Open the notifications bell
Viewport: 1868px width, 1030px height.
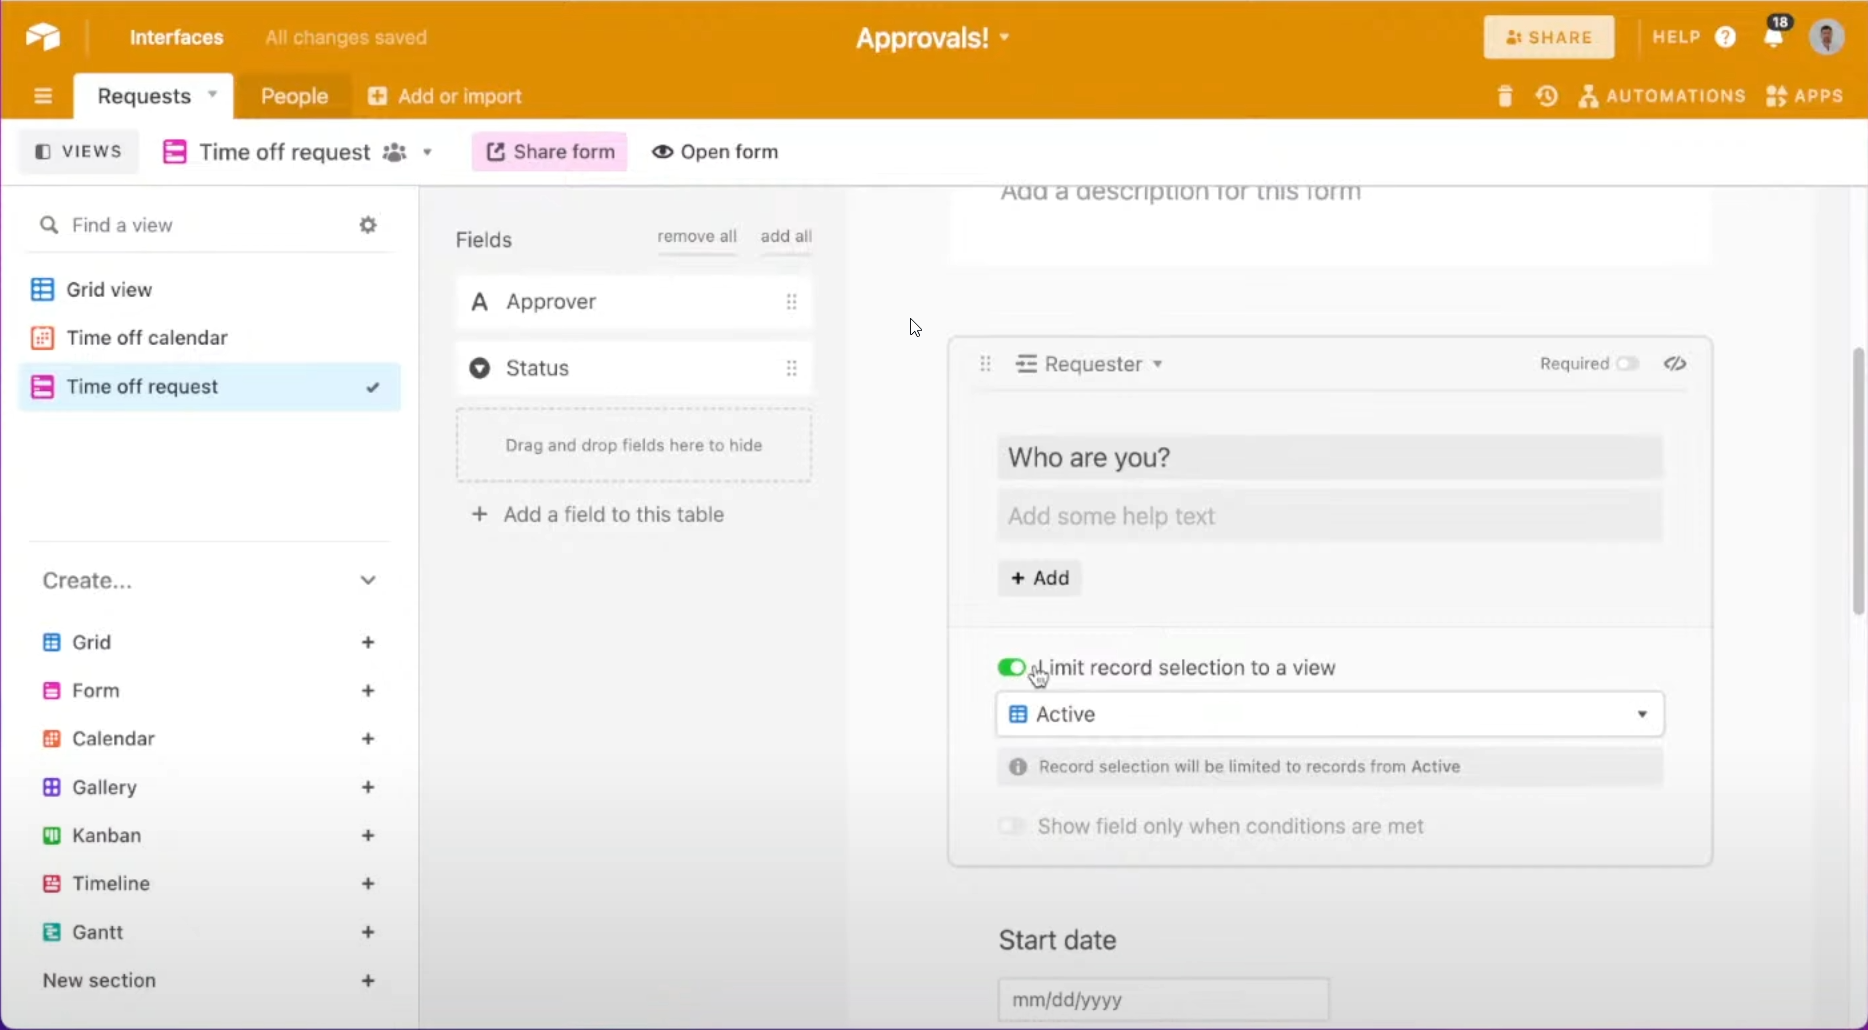click(x=1774, y=37)
